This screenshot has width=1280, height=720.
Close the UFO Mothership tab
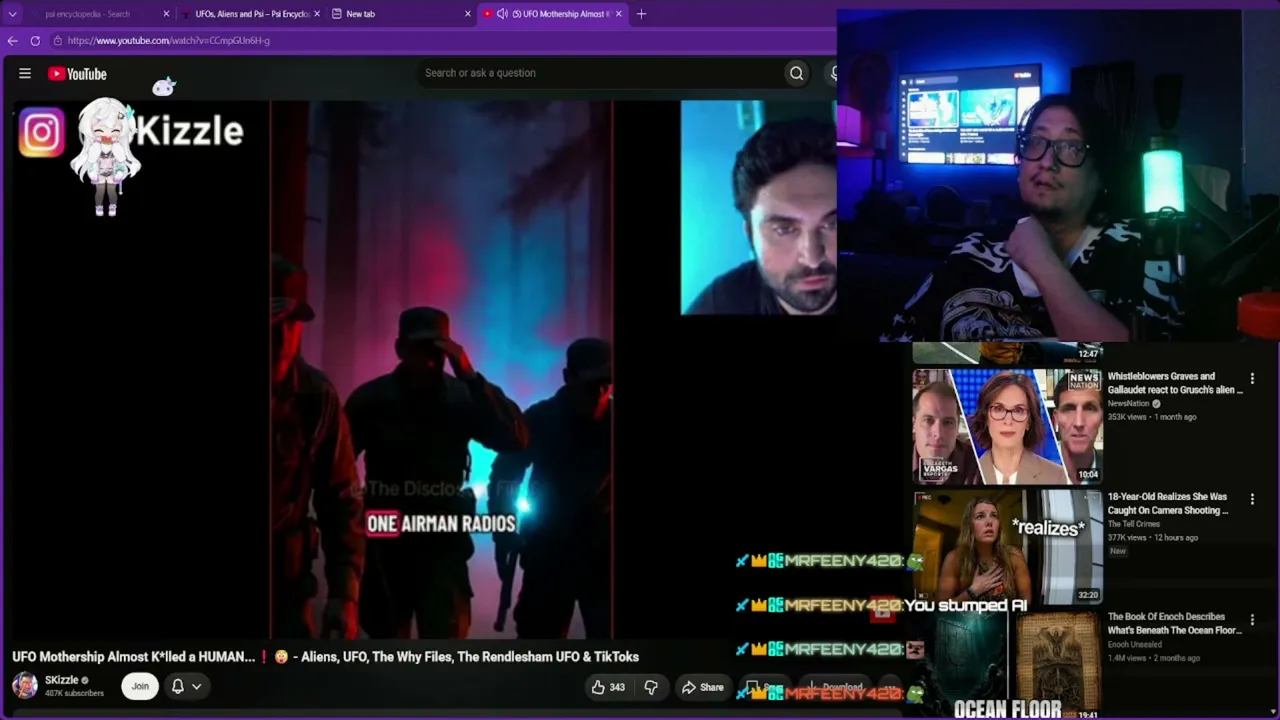click(618, 14)
